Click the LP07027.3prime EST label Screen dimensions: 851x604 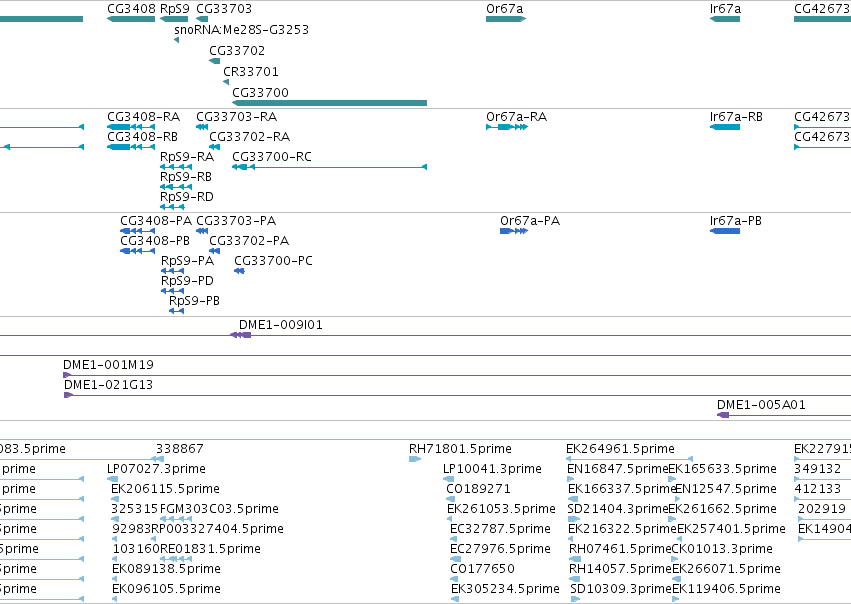pos(156,469)
